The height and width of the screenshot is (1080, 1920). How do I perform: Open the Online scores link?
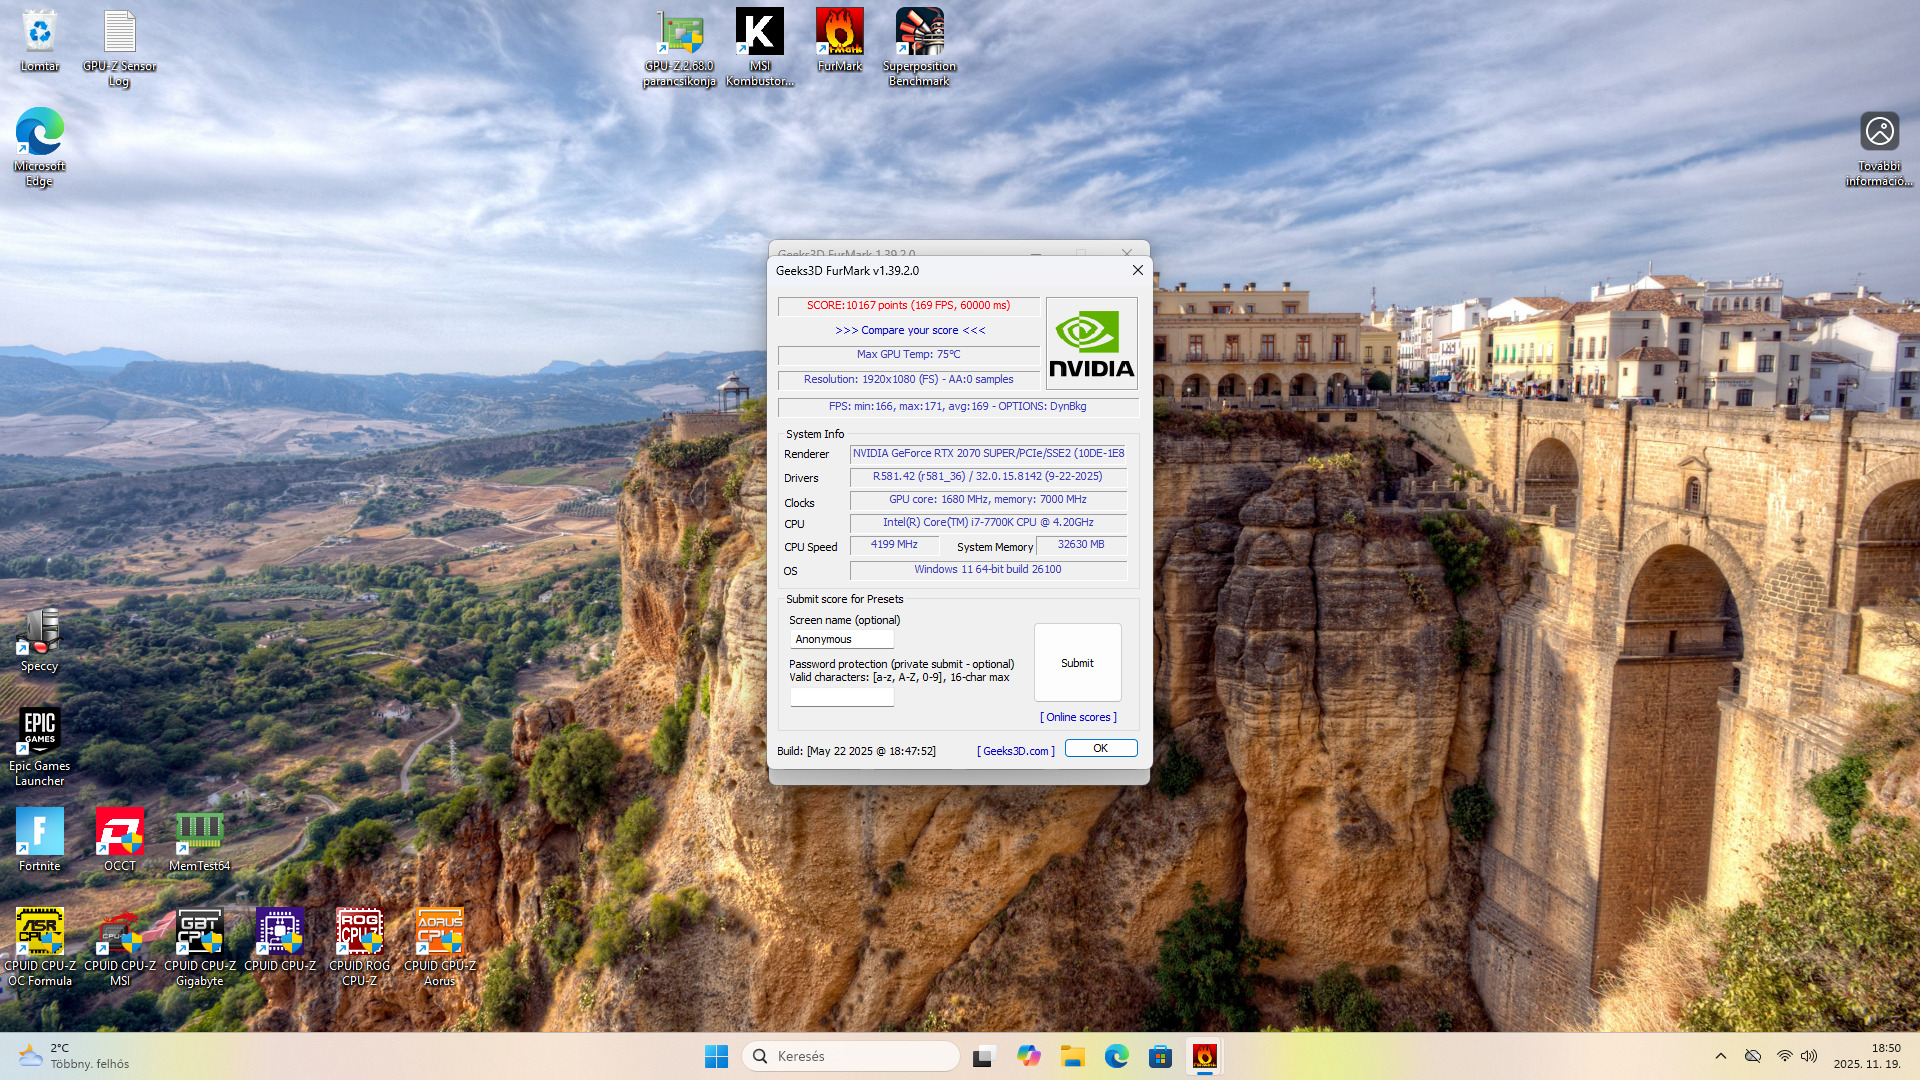tap(1078, 717)
